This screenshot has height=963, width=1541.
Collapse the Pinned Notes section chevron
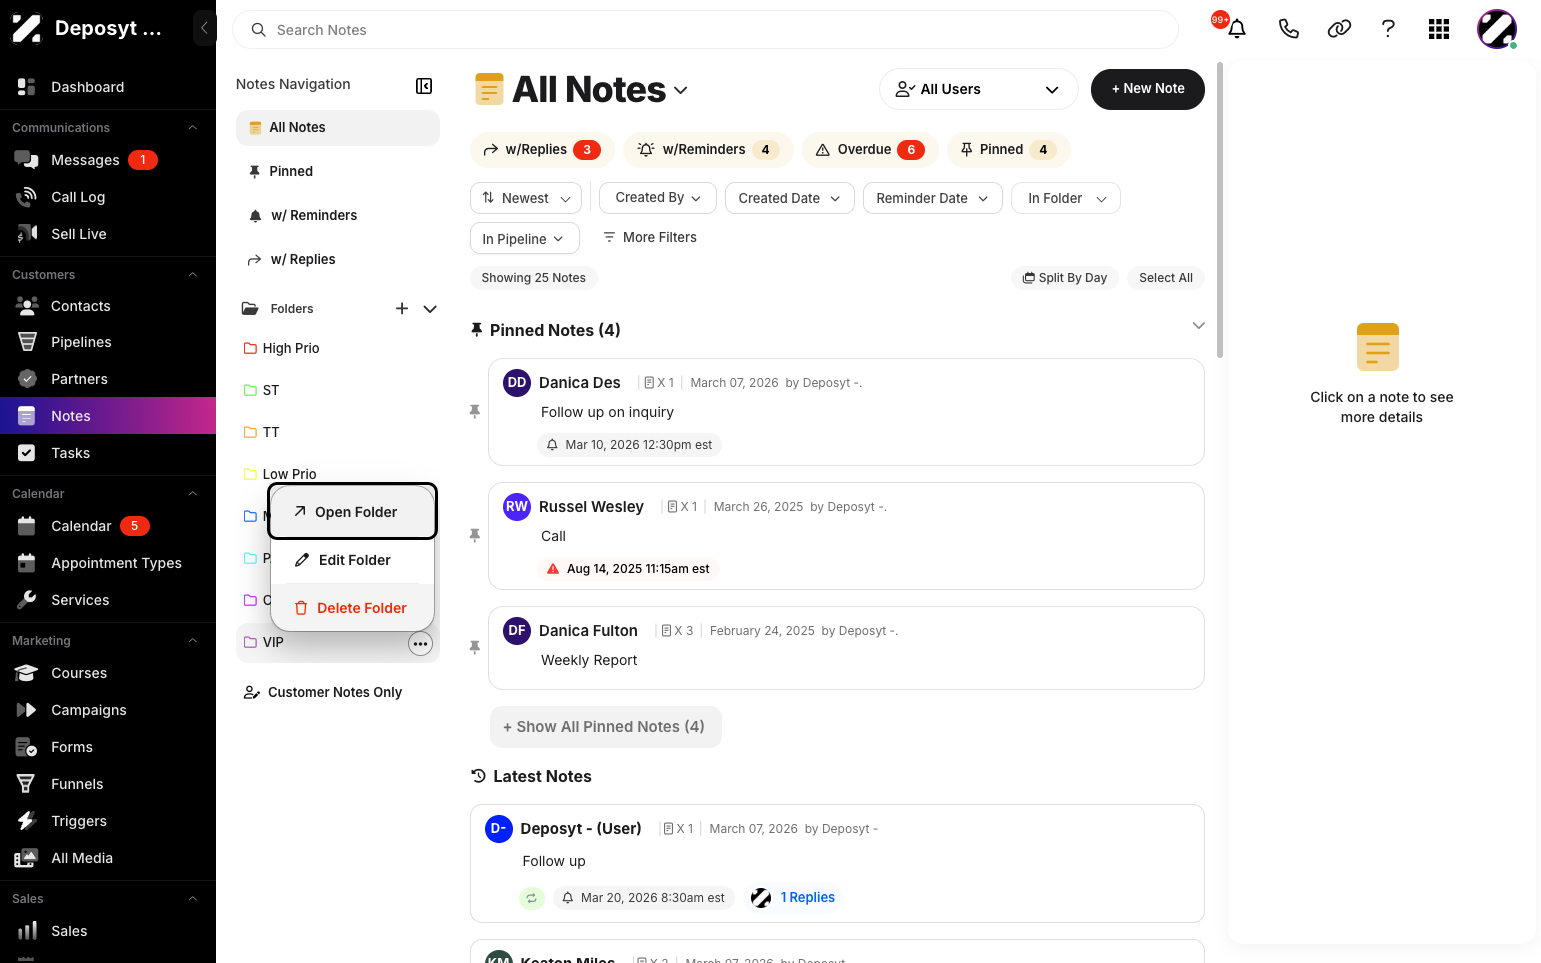(x=1199, y=326)
